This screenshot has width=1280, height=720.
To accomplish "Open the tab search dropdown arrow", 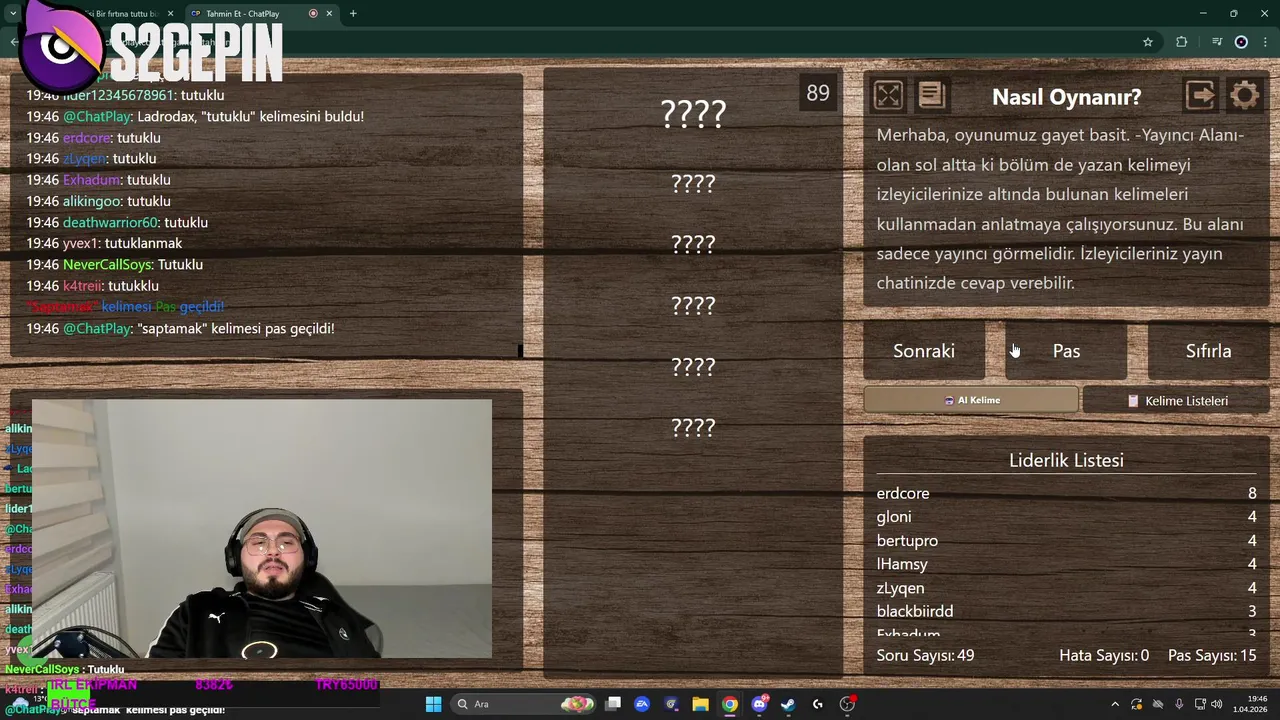I will 13,14.
